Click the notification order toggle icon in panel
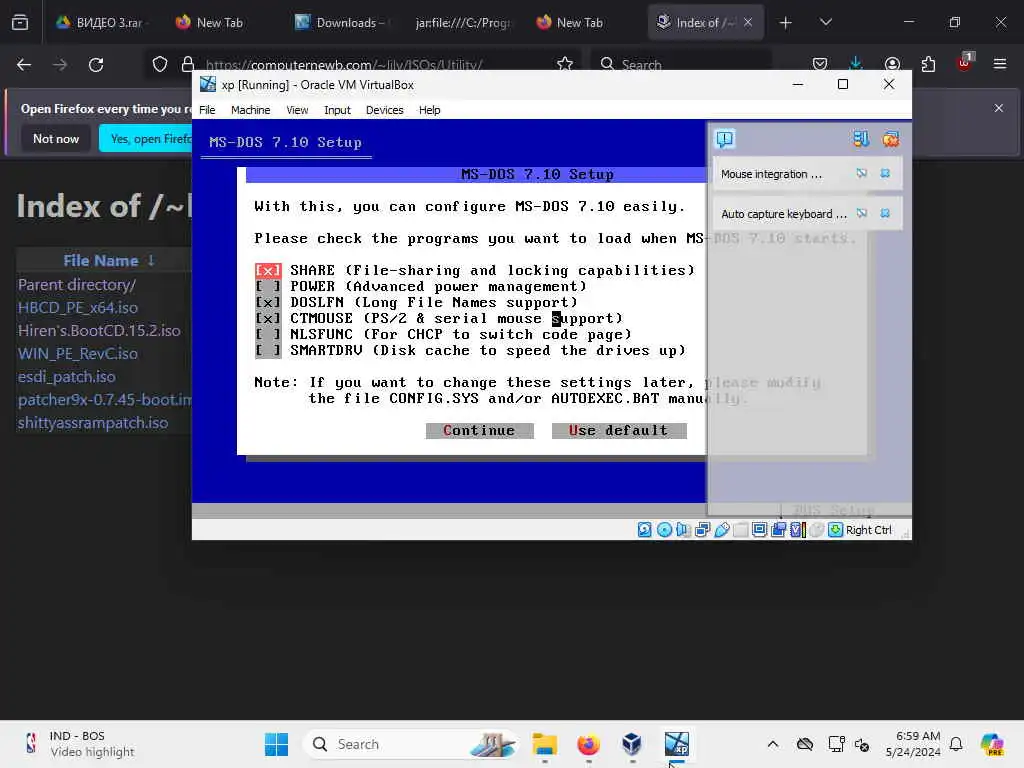The image size is (1024, 768). pos(861,138)
